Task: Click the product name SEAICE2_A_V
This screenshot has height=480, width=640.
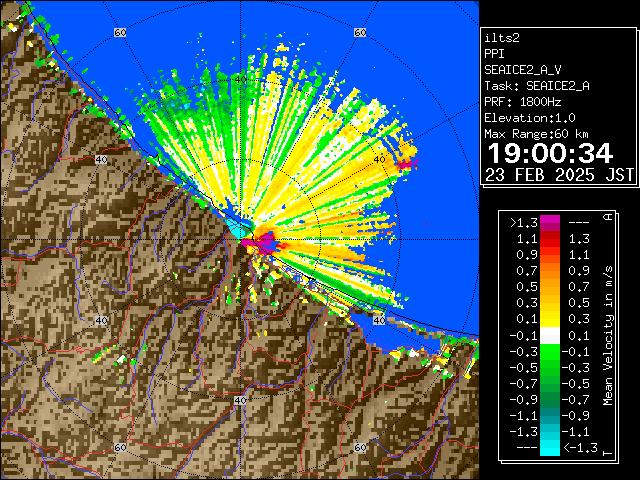Action: click(x=522, y=70)
